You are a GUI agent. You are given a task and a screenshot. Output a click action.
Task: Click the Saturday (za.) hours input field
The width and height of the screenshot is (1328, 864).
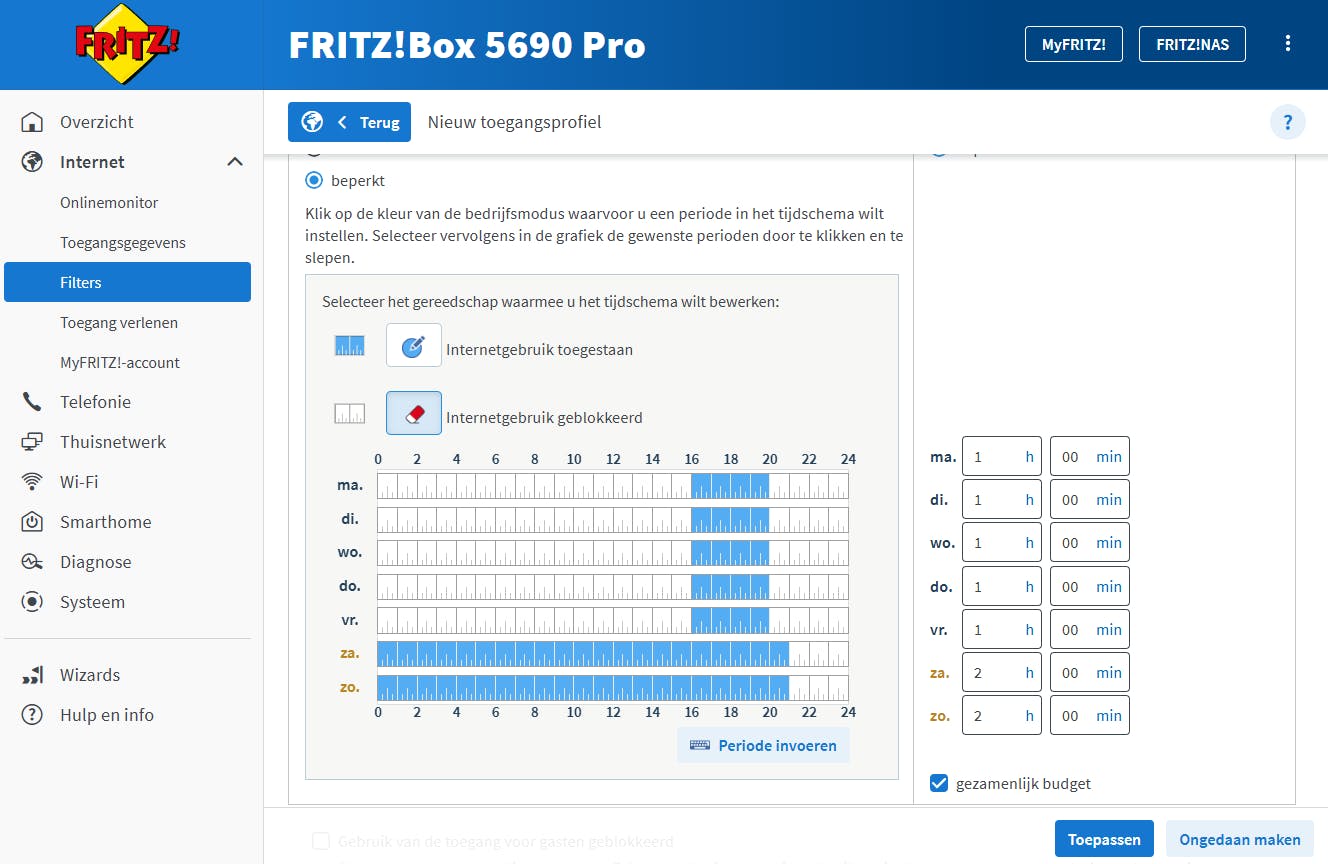point(1002,673)
